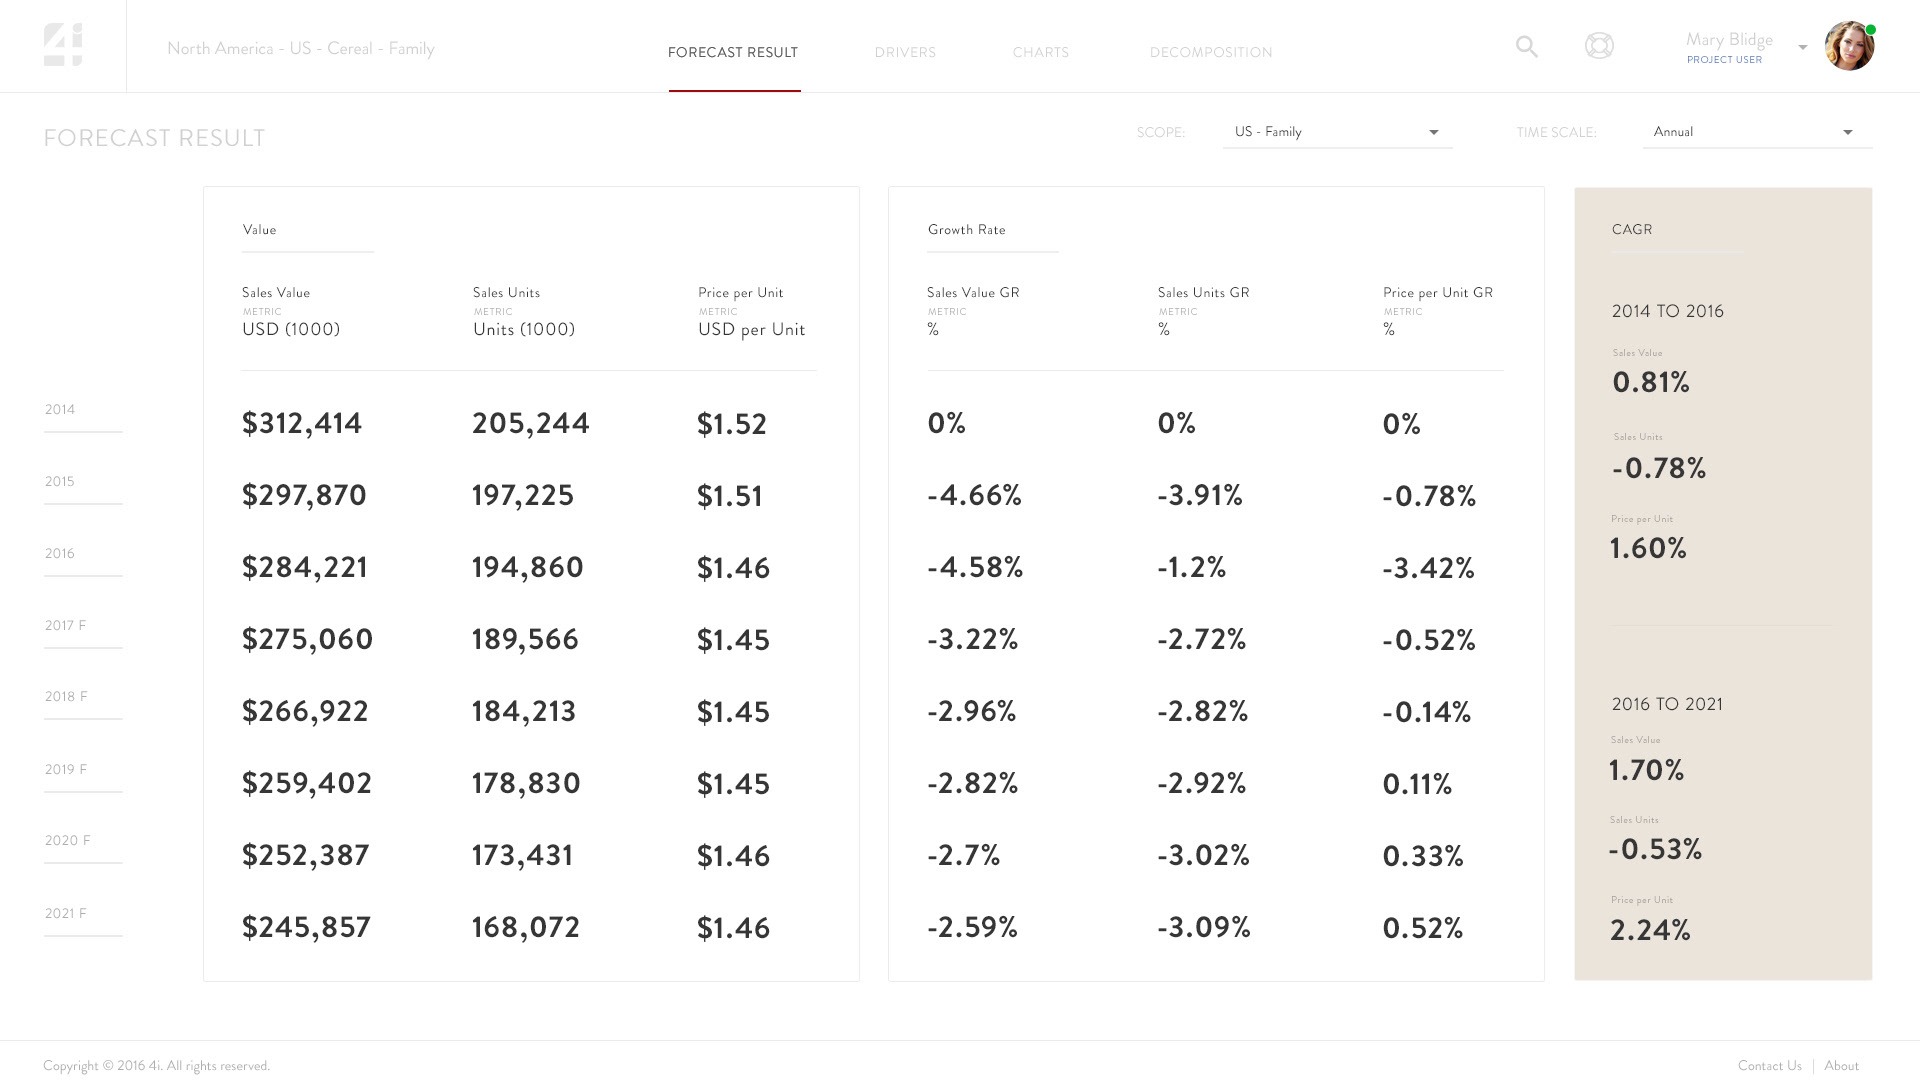Click the help lifebuoy icon
Viewport: 1920px width, 1091px height.
1599,46
